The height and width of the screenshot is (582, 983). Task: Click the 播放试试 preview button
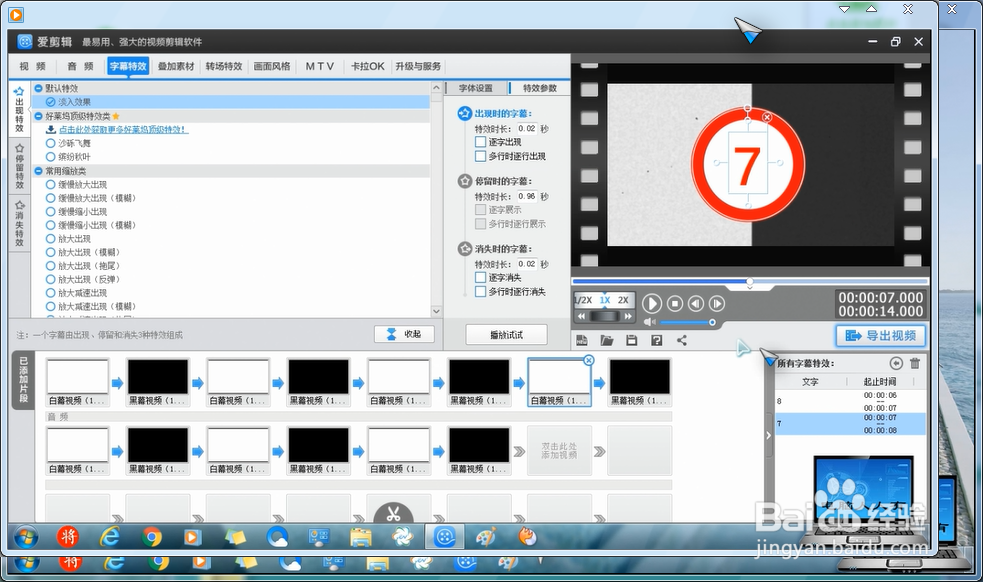point(507,335)
